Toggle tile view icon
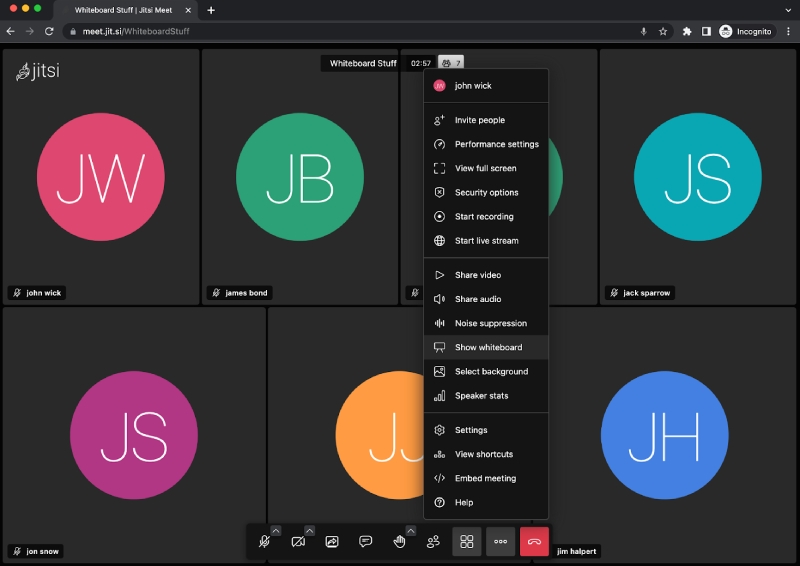Screen dimensions: 800x566 pos(467,542)
